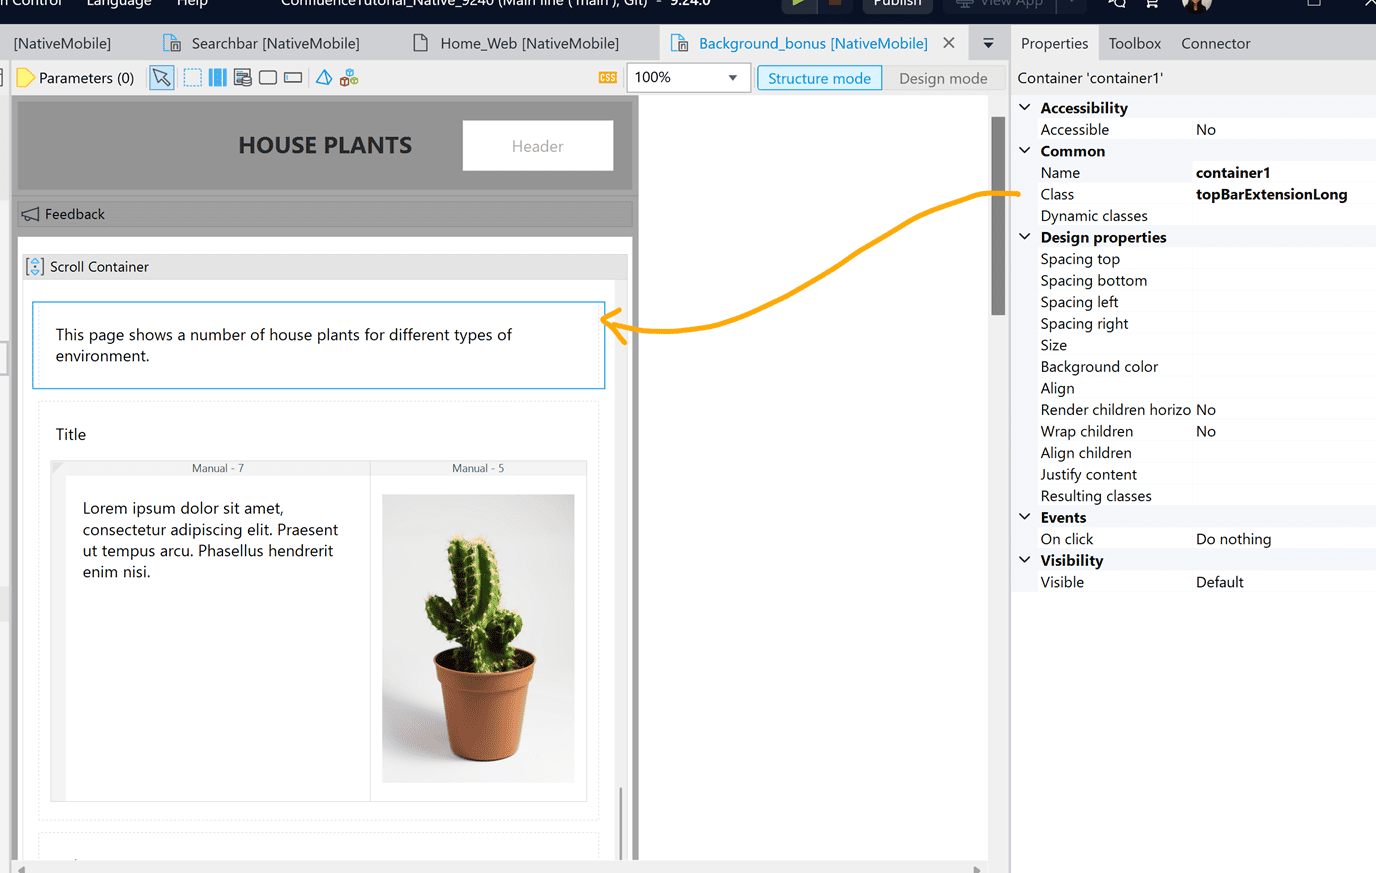
Task: Click the Feedback bar
Action: [x=325, y=214]
